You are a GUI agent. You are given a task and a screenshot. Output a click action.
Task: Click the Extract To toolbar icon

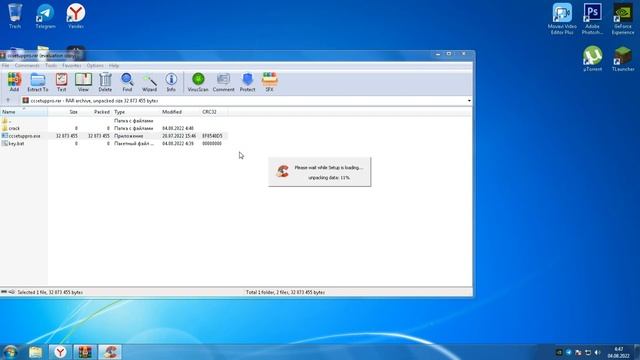[x=38, y=82]
